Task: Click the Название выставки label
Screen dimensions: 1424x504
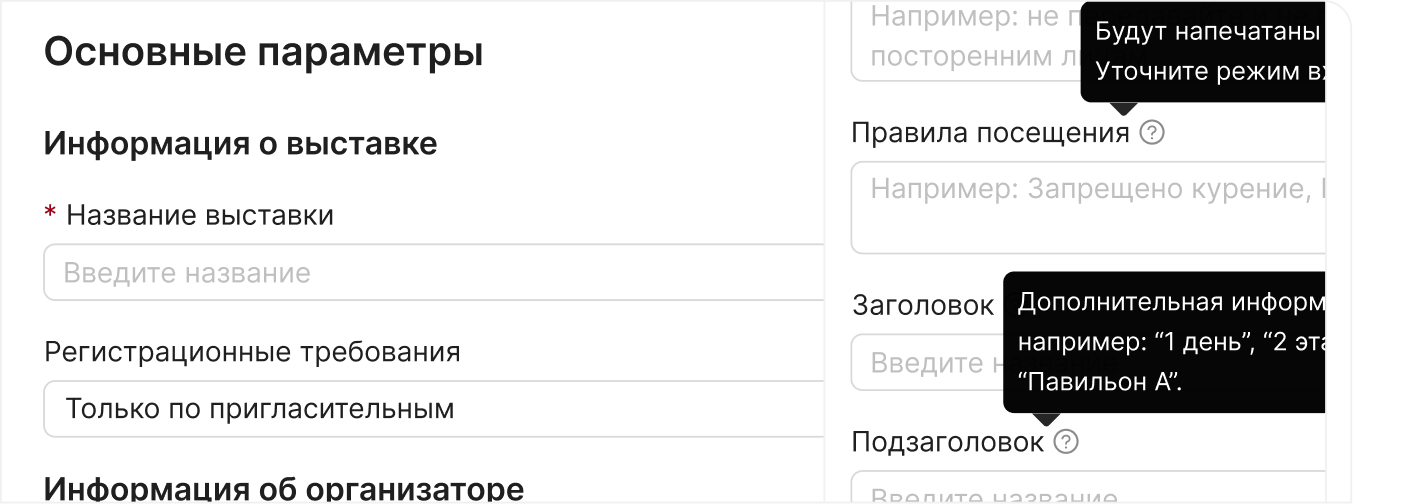Action: click(x=200, y=215)
